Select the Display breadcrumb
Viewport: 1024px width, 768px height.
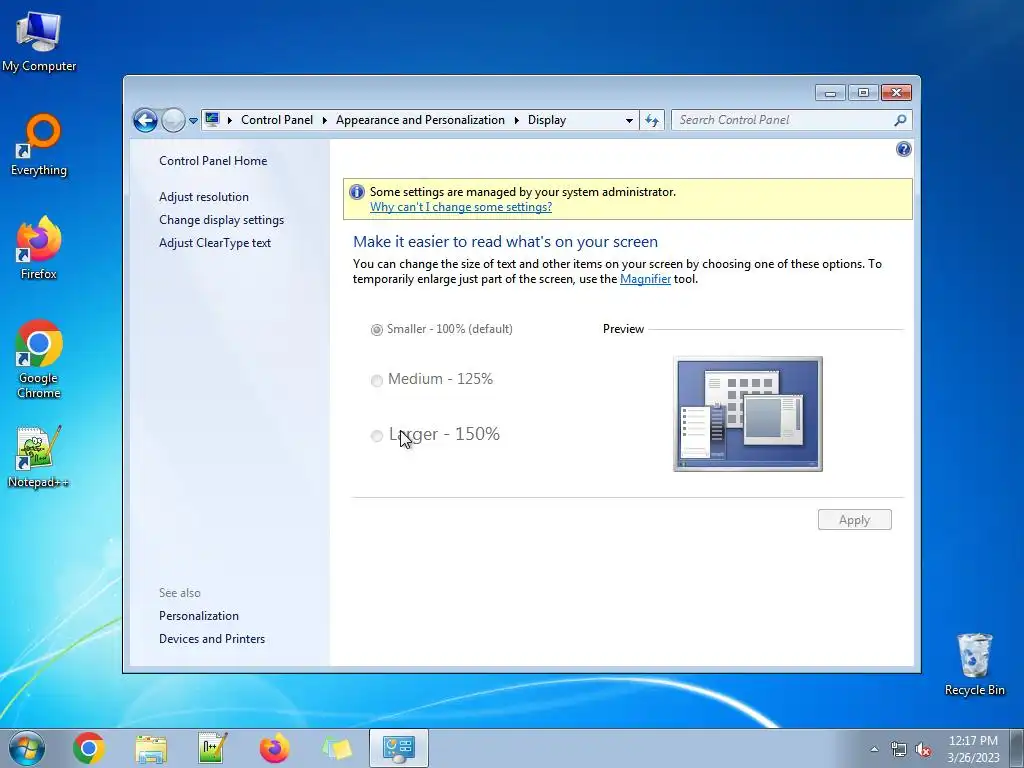click(547, 120)
